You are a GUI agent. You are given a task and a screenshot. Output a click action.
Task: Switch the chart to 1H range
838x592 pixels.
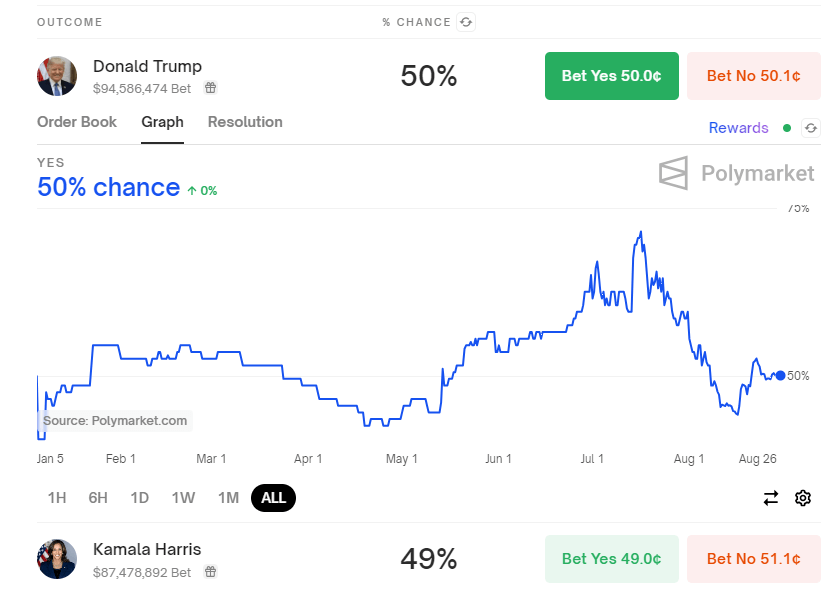pyautogui.click(x=56, y=497)
